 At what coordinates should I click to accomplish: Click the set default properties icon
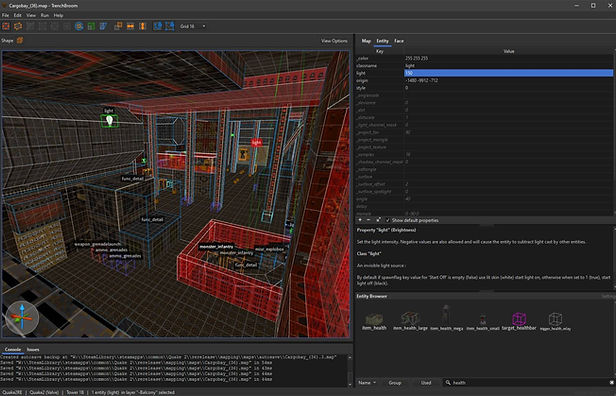(378, 220)
